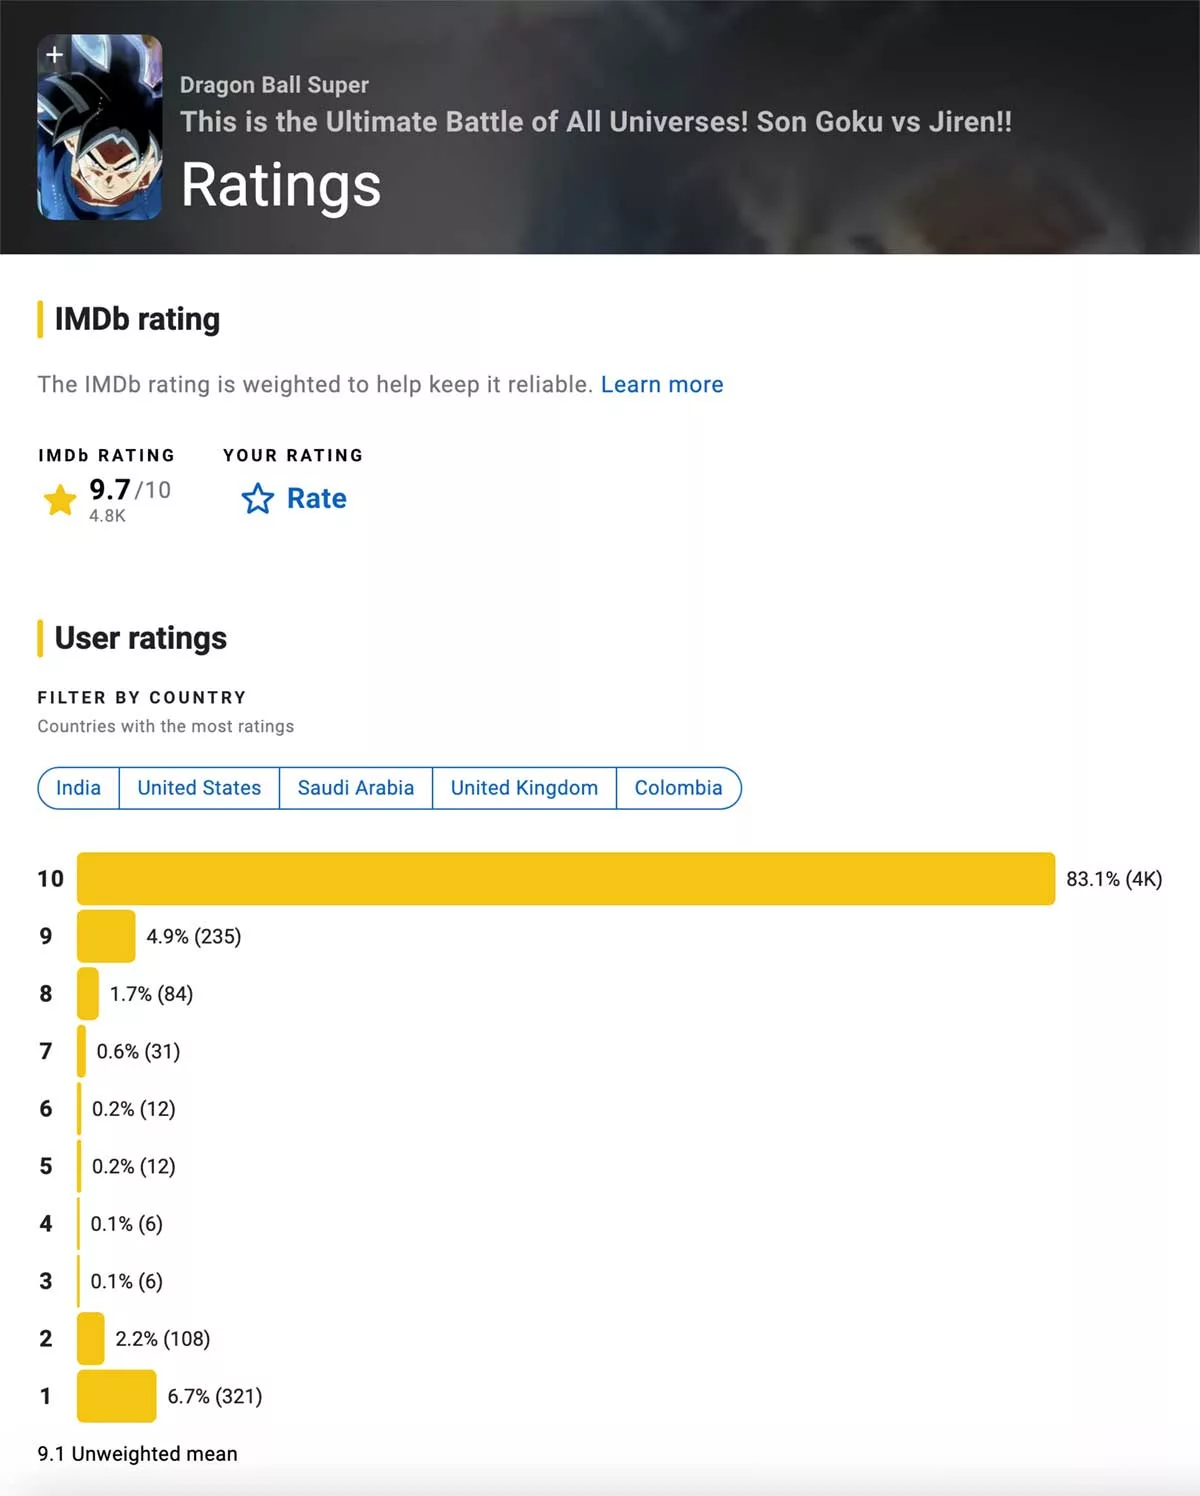Screen dimensions: 1200x1496
Task: Filter ratings by United States
Action: pos(199,788)
